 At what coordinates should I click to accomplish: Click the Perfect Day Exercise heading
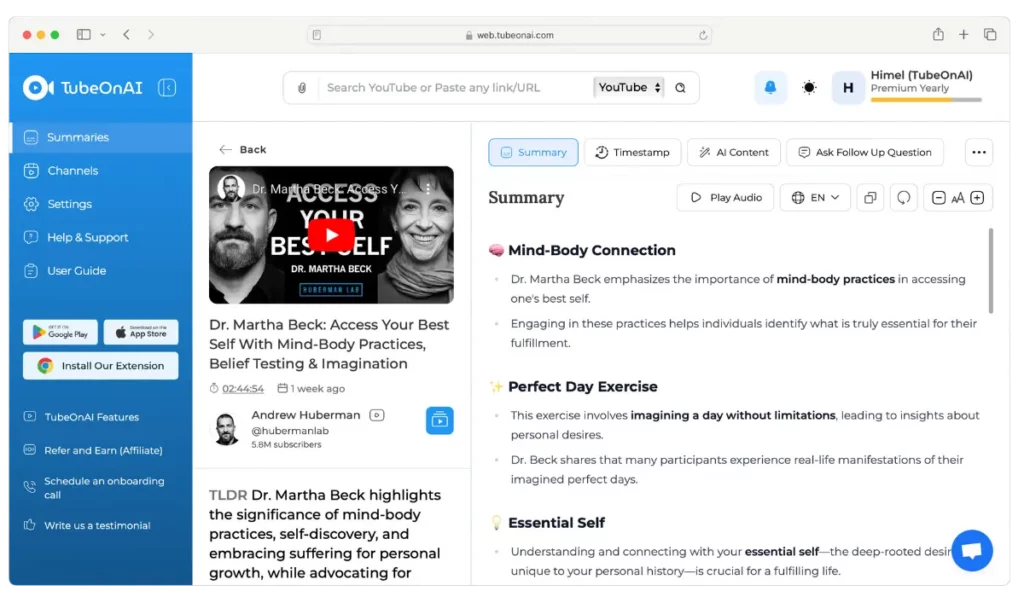[x=583, y=387]
